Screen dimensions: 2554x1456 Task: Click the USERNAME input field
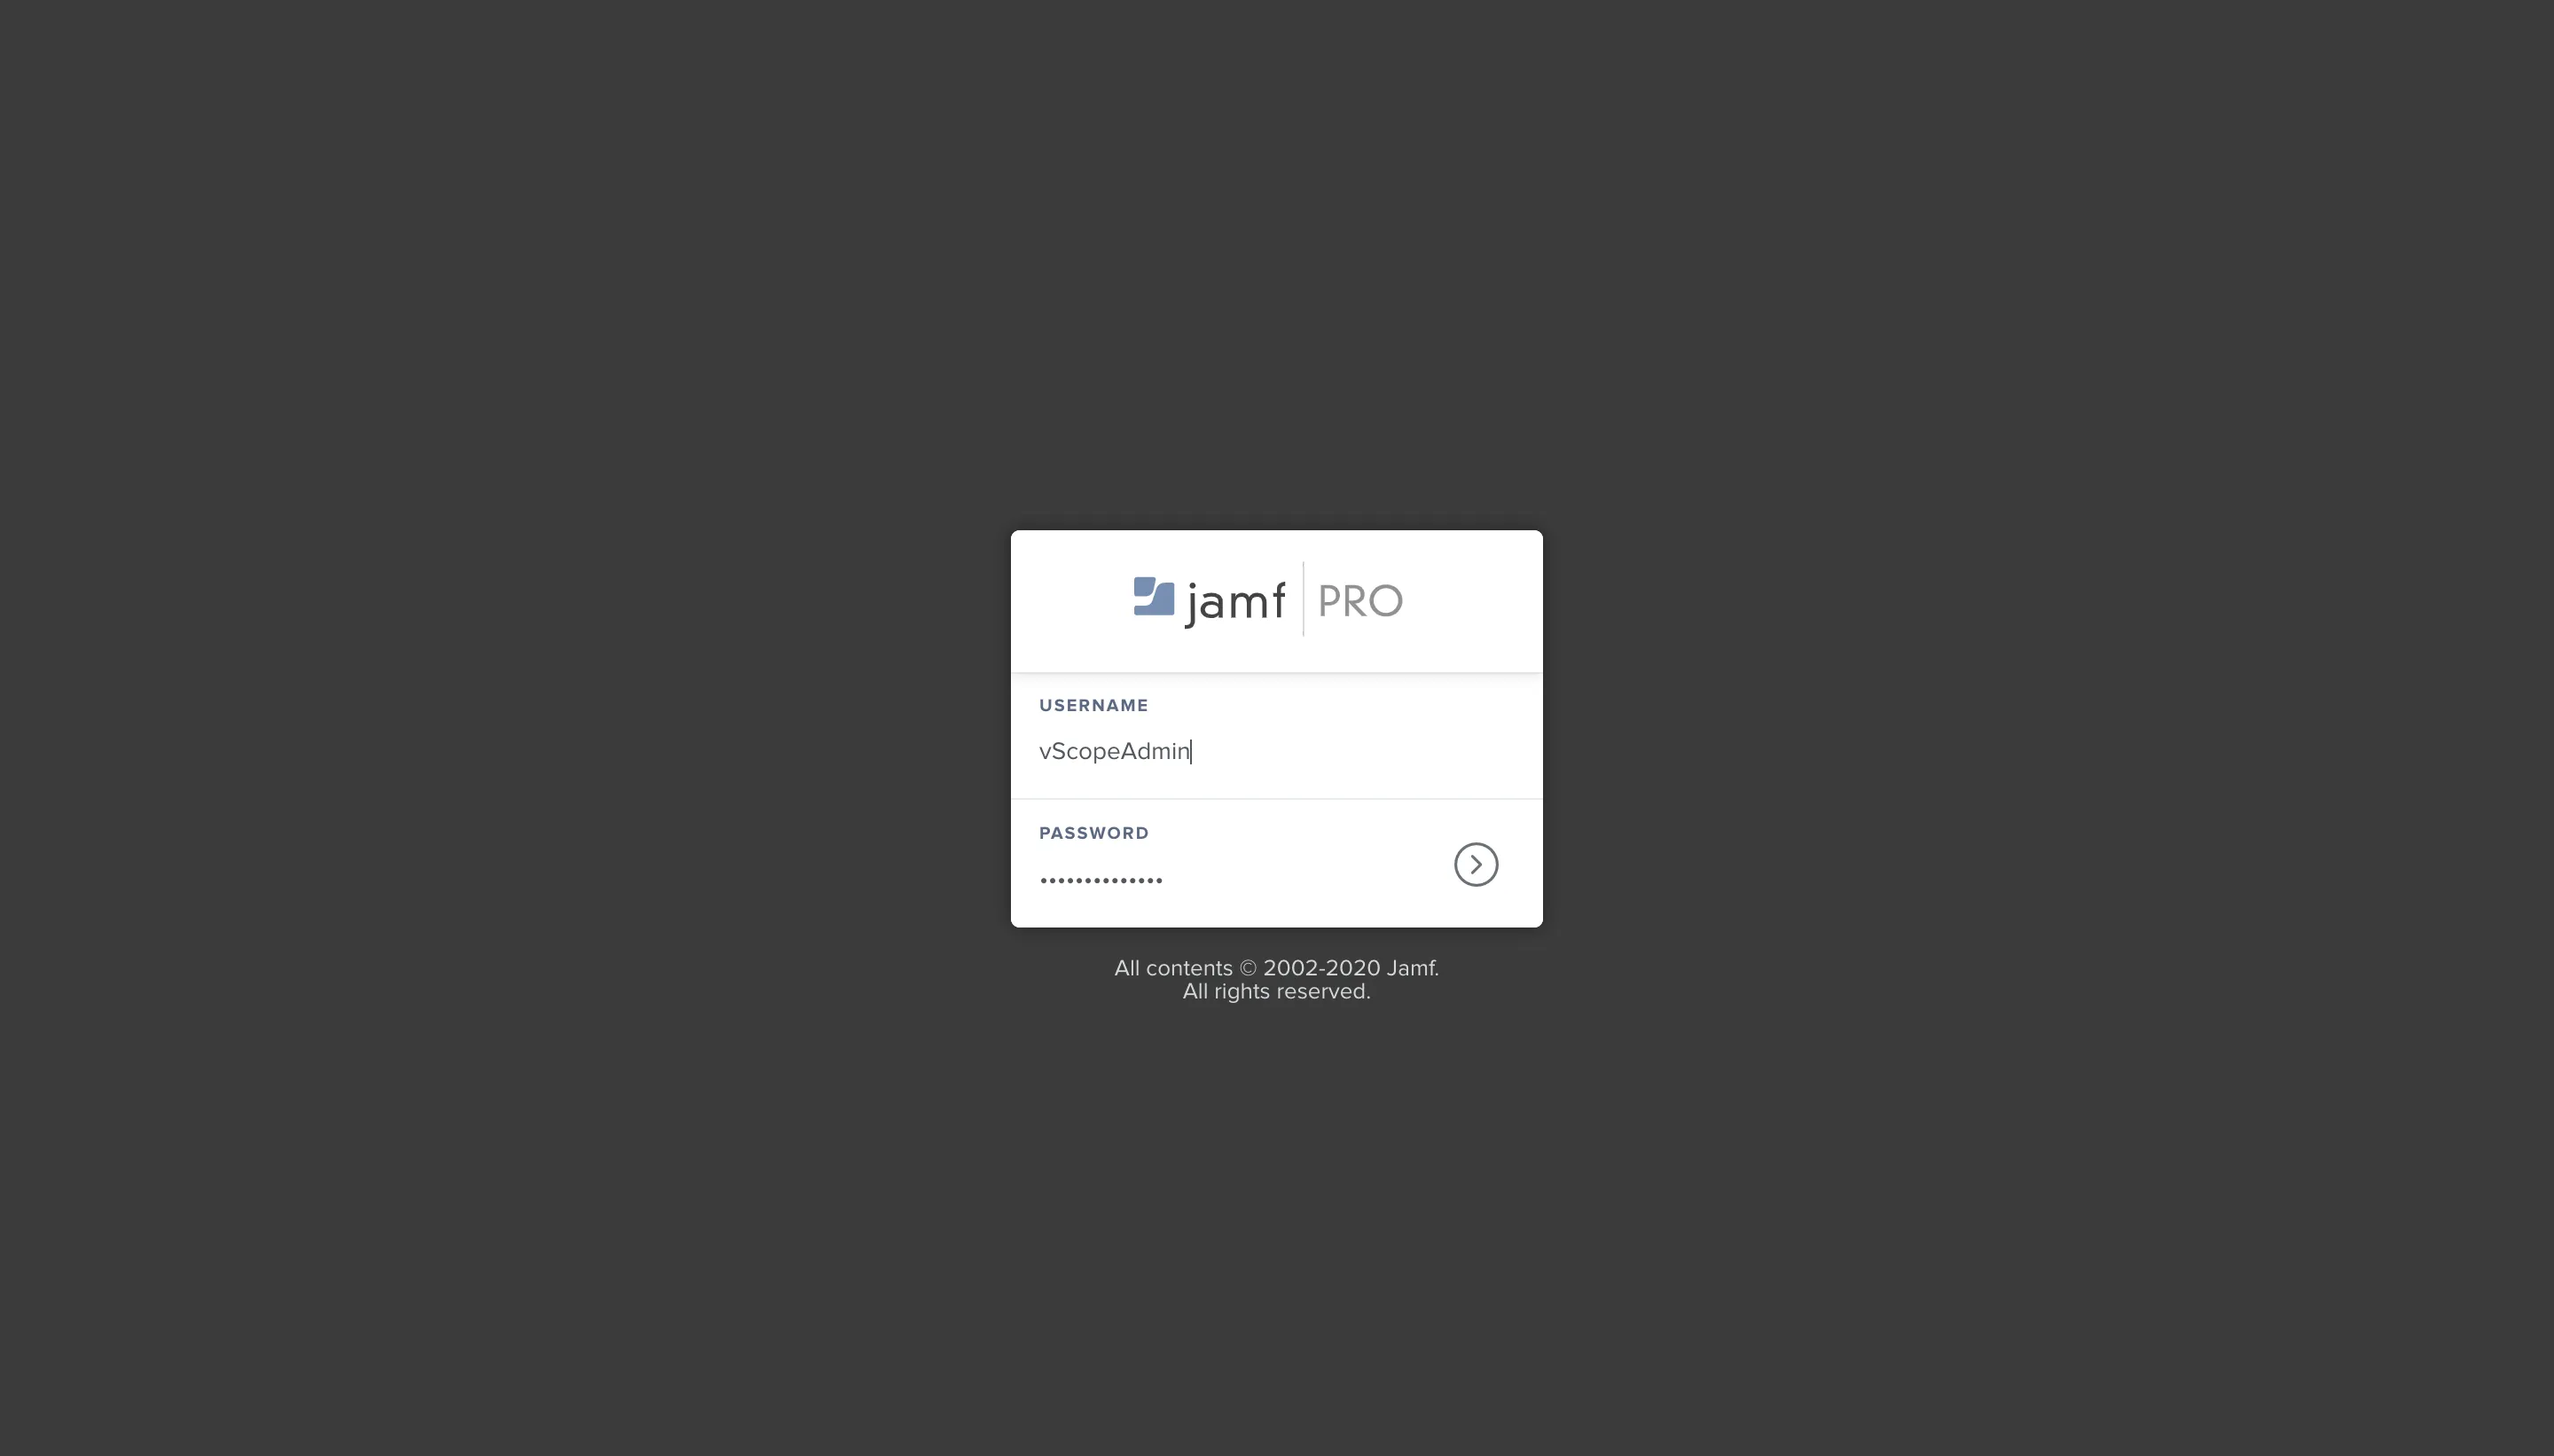[1275, 751]
